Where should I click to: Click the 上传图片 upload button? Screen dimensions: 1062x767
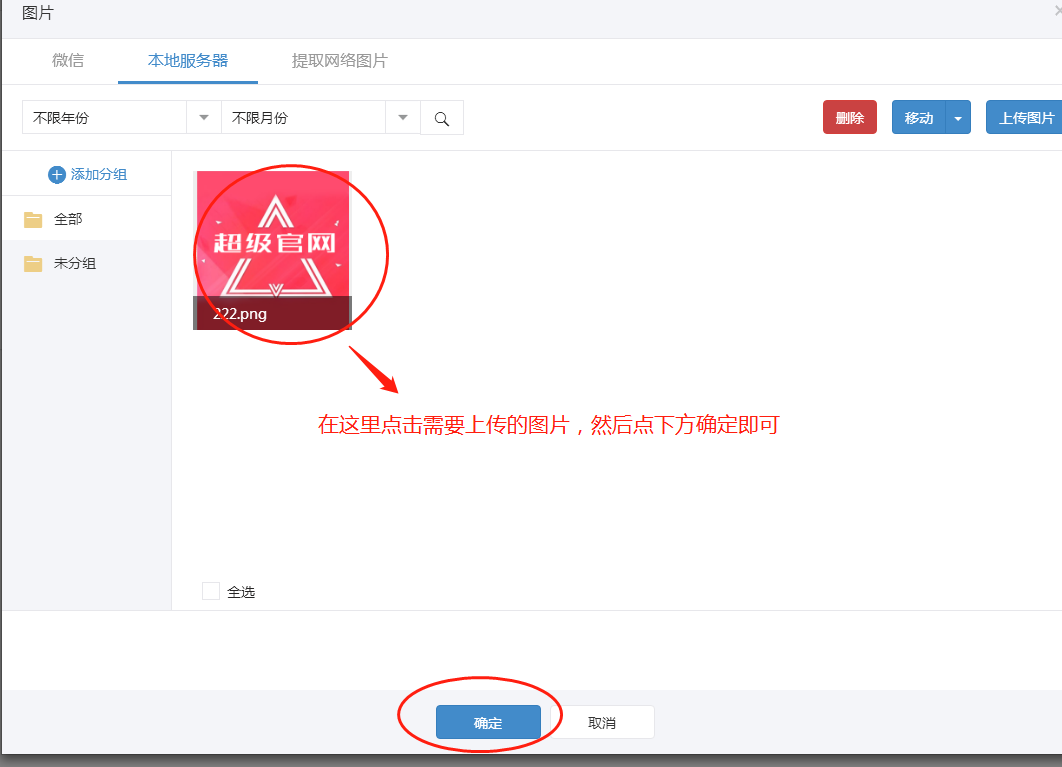(x=1026, y=118)
